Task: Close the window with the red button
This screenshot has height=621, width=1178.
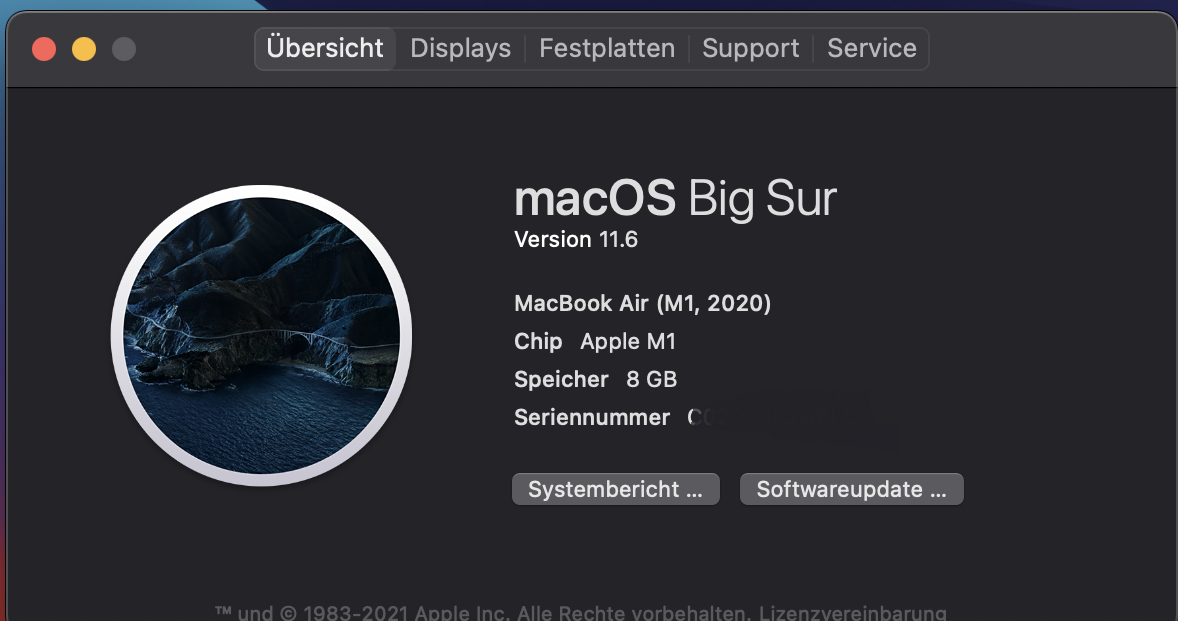Action: coord(44,50)
